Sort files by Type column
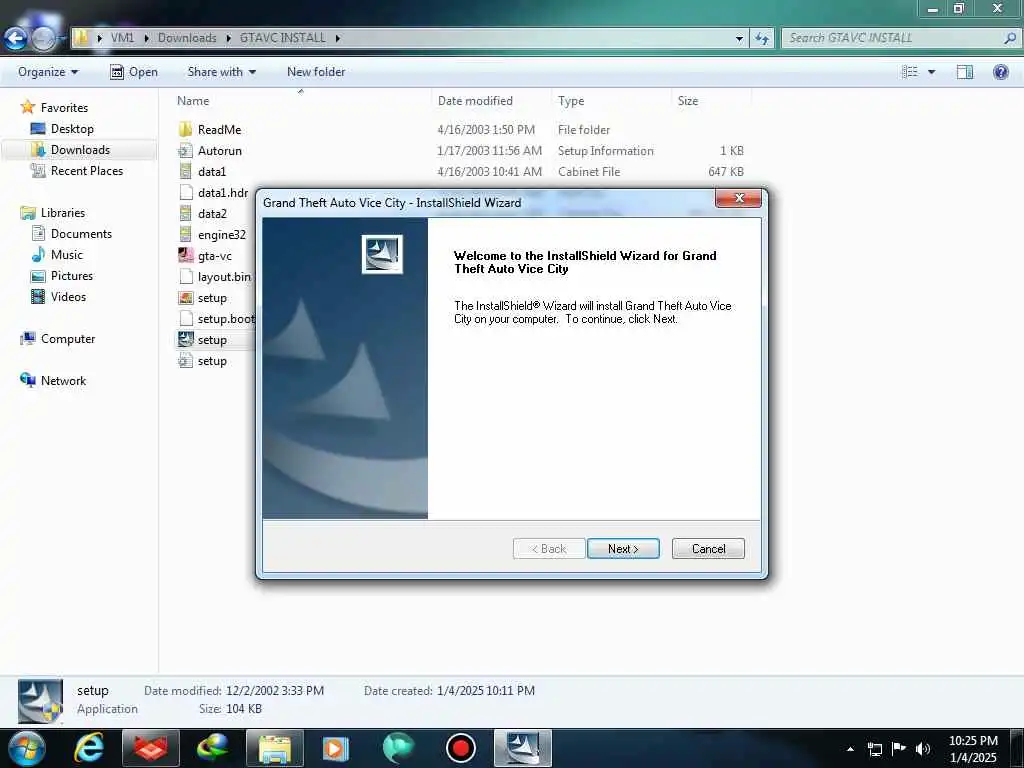The width and height of the screenshot is (1024, 768). [x=571, y=101]
